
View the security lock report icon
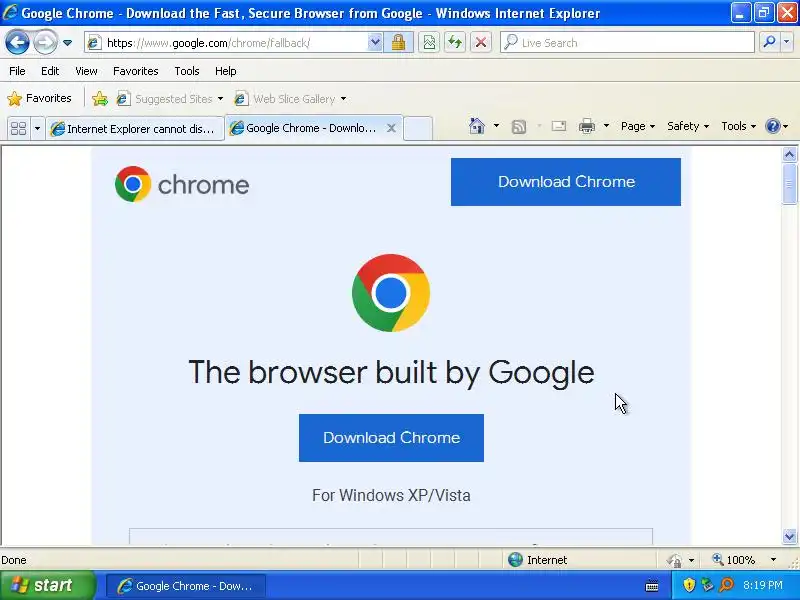point(398,42)
